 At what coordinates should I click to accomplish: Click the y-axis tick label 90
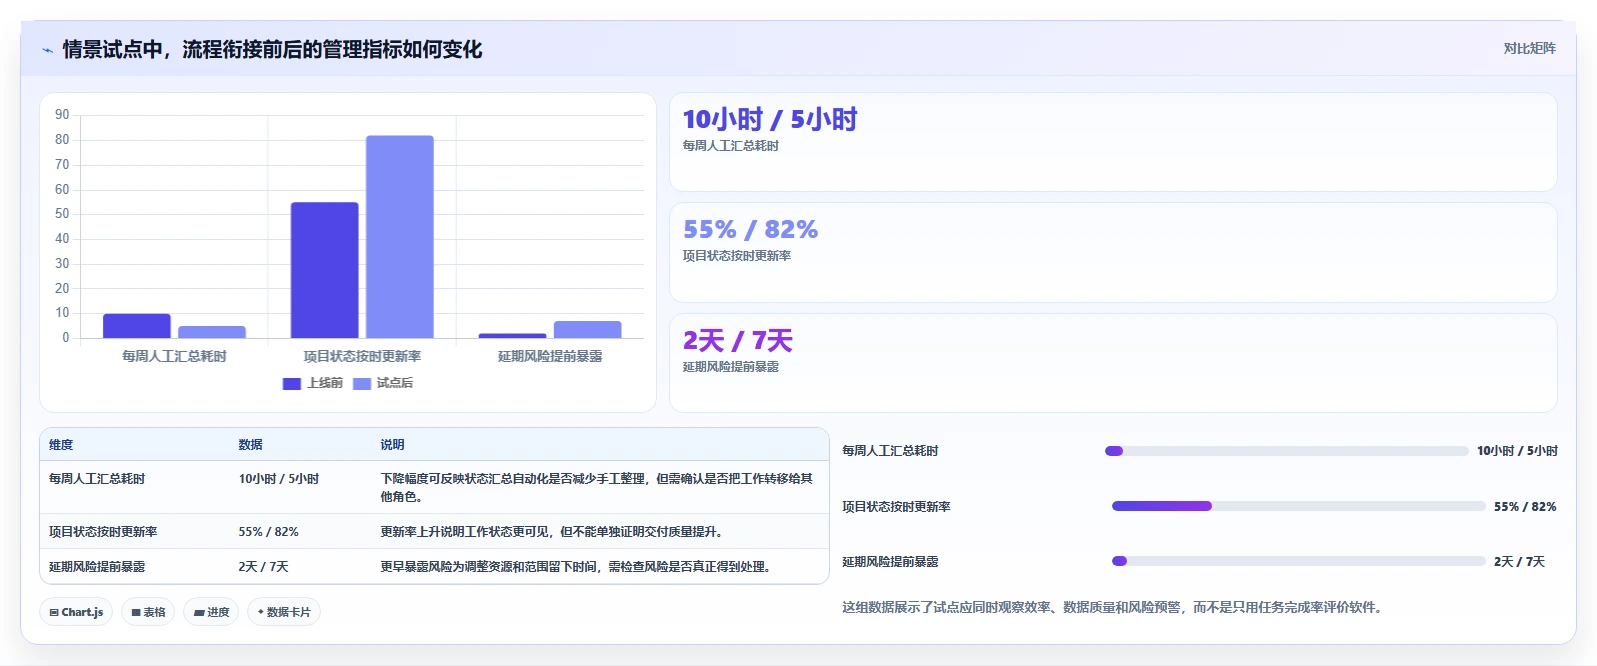[x=62, y=115]
